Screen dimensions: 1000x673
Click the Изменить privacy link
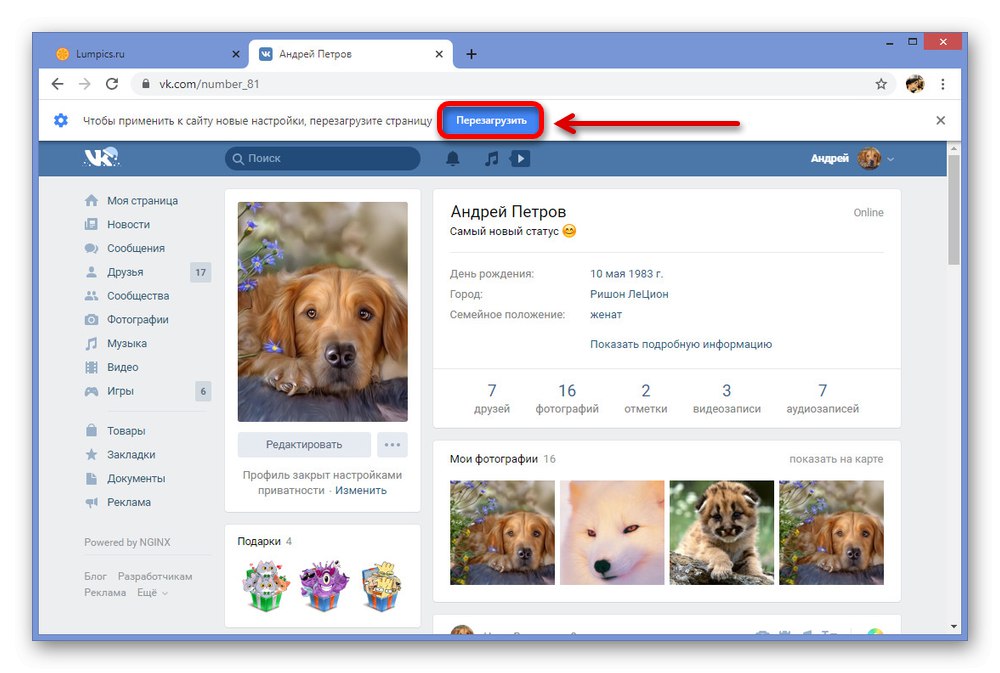(x=361, y=490)
